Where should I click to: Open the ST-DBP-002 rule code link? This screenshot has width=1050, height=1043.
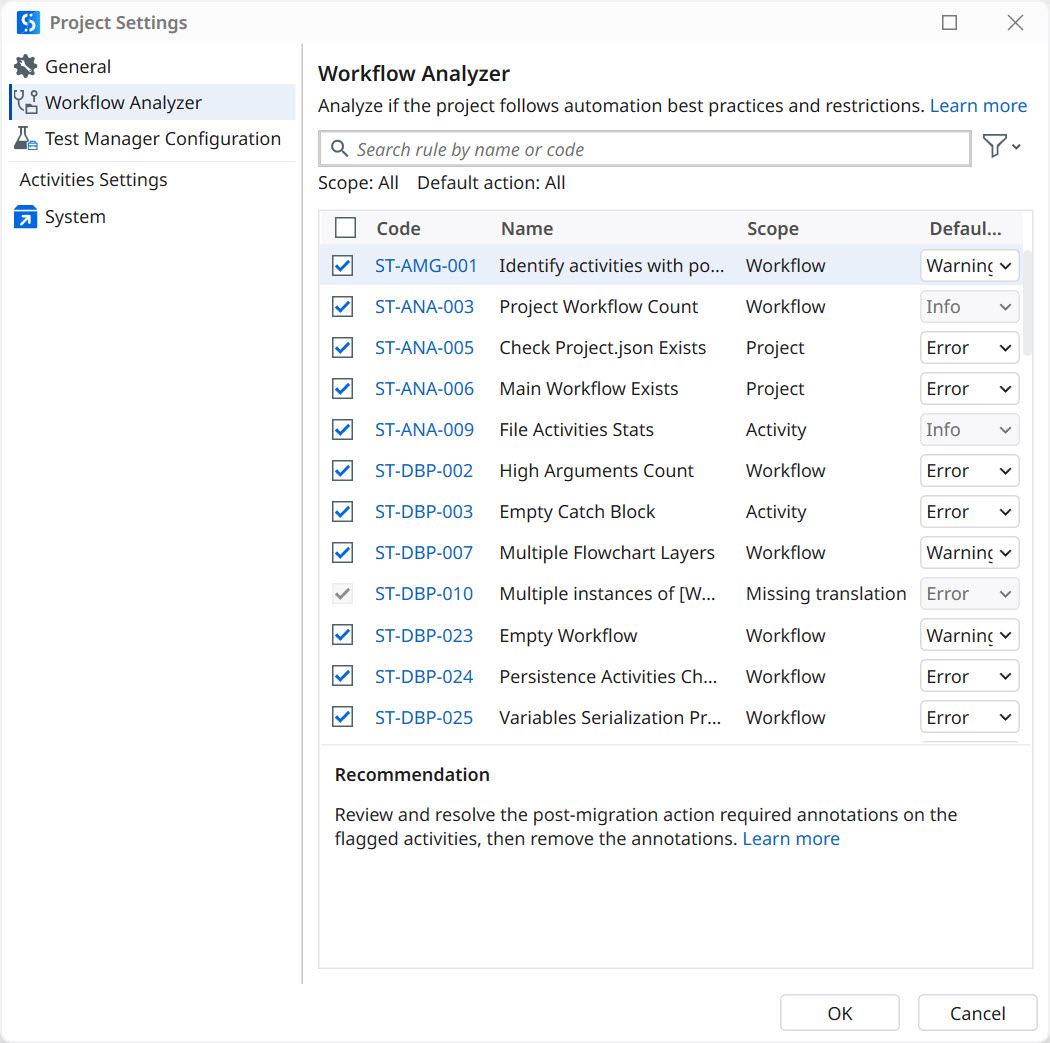(x=424, y=471)
